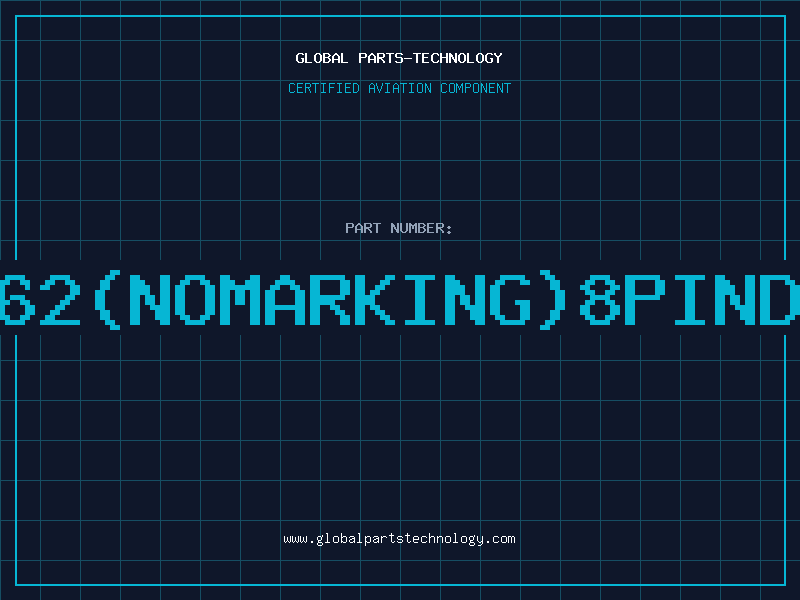Click the word NUMBER: in the label

tap(421, 228)
